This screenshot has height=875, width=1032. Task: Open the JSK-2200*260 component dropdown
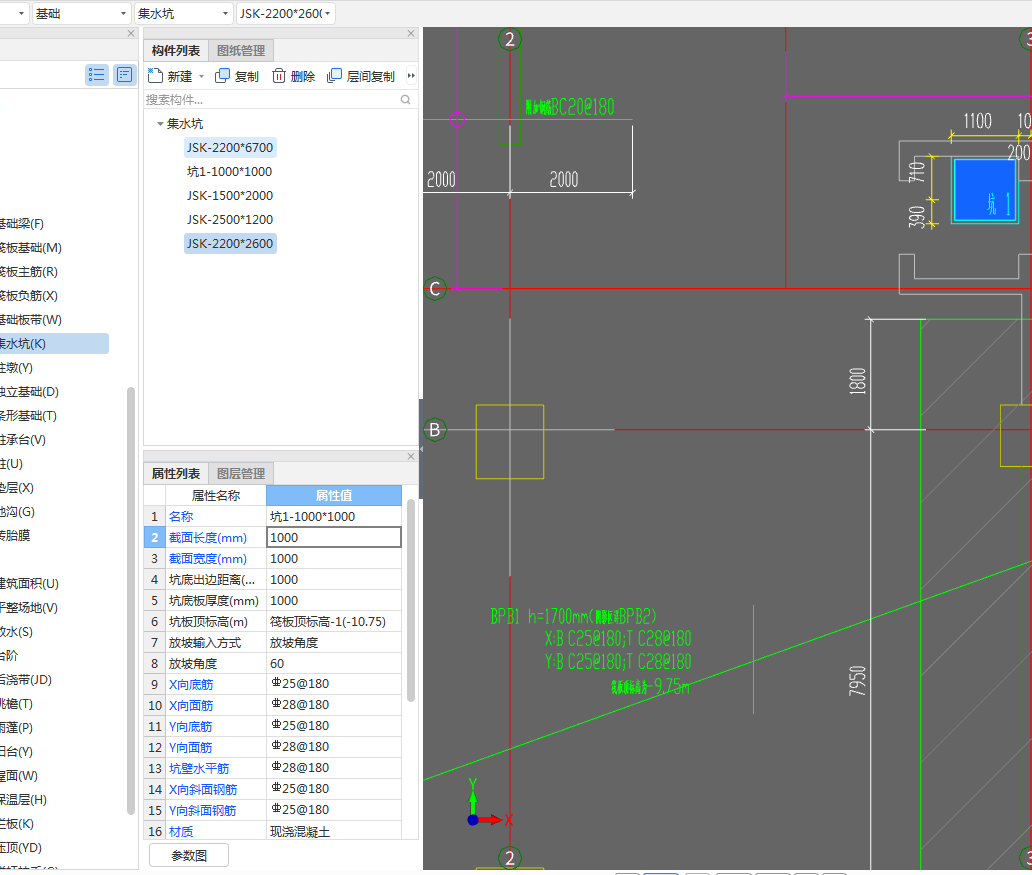[x=328, y=13]
